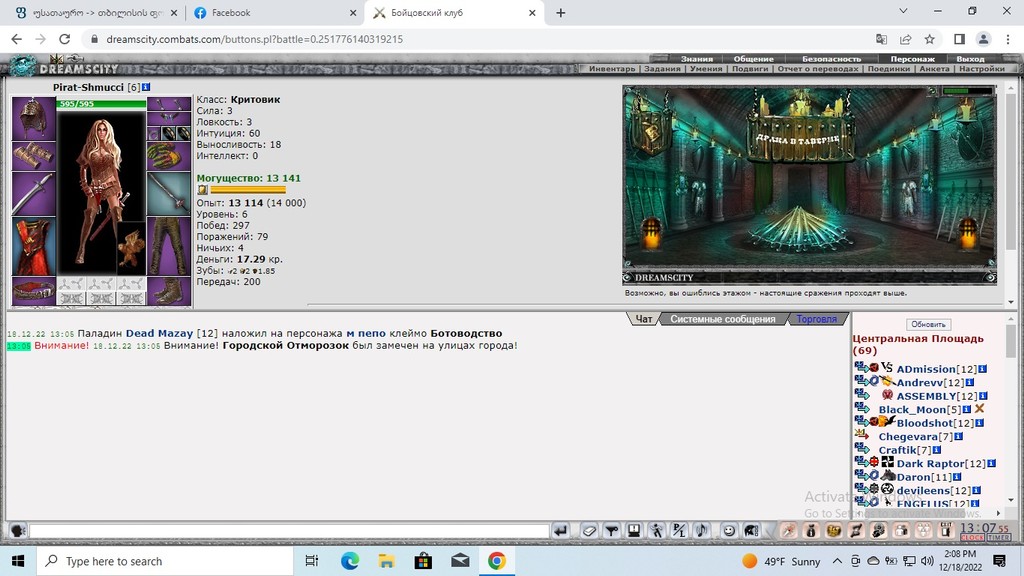Switch to Системные сообщения tab
Image resolution: width=1024 pixels, height=576 pixels.
722,319
